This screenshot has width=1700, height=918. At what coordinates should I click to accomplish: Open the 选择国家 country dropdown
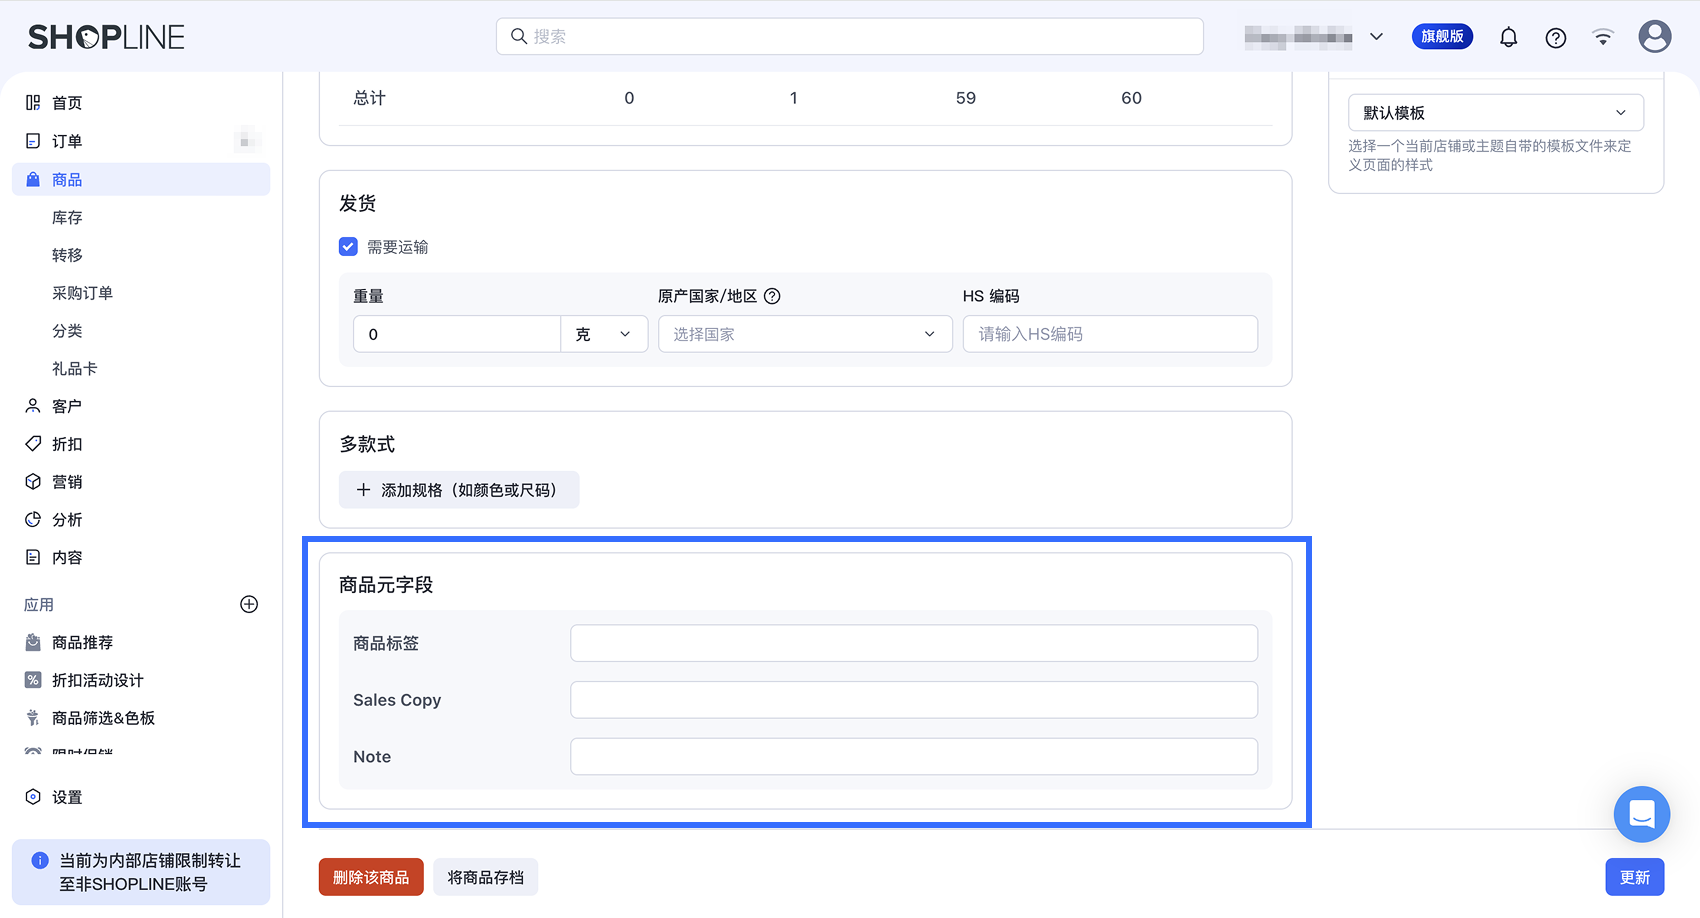[x=805, y=334]
